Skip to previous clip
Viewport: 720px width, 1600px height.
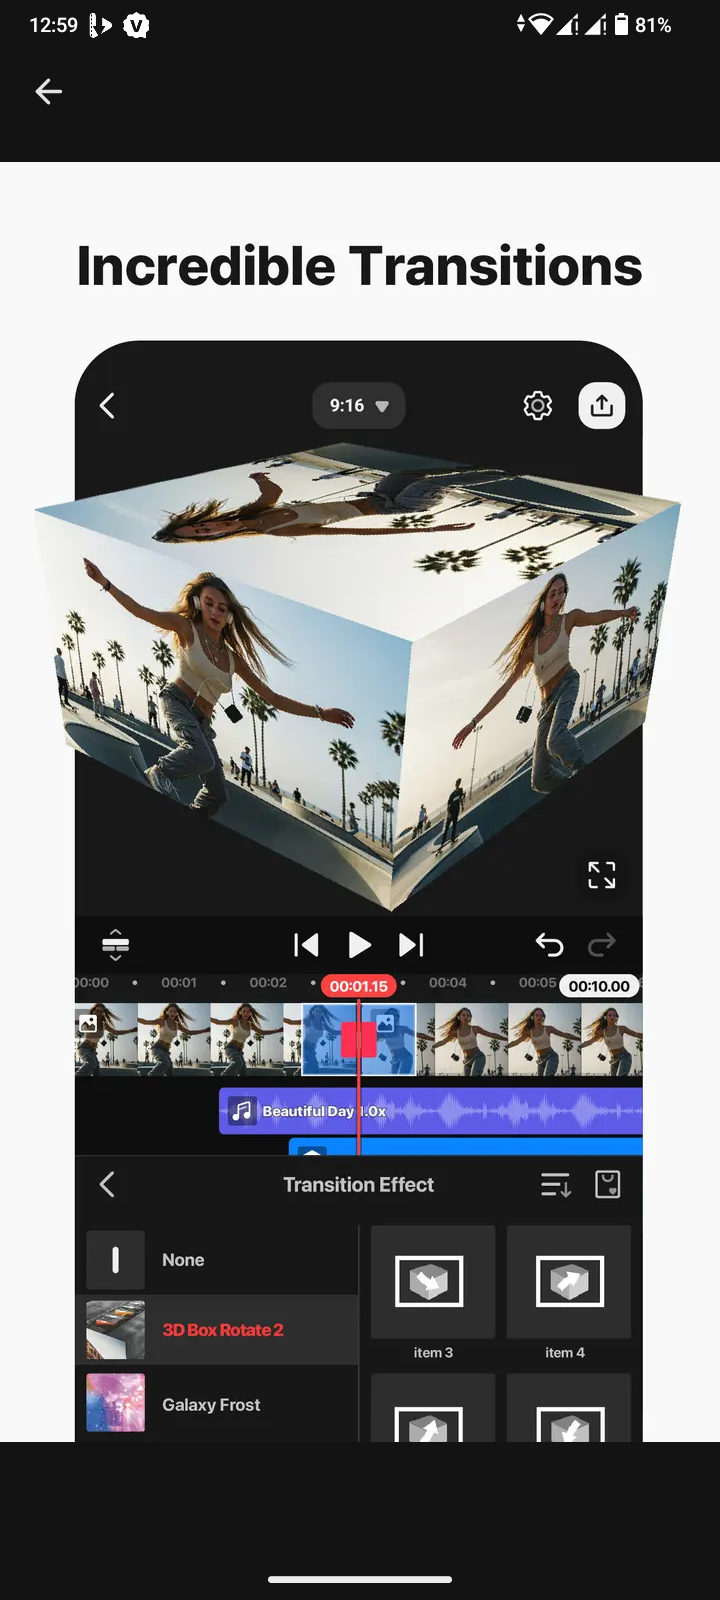[x=306, y=945]
